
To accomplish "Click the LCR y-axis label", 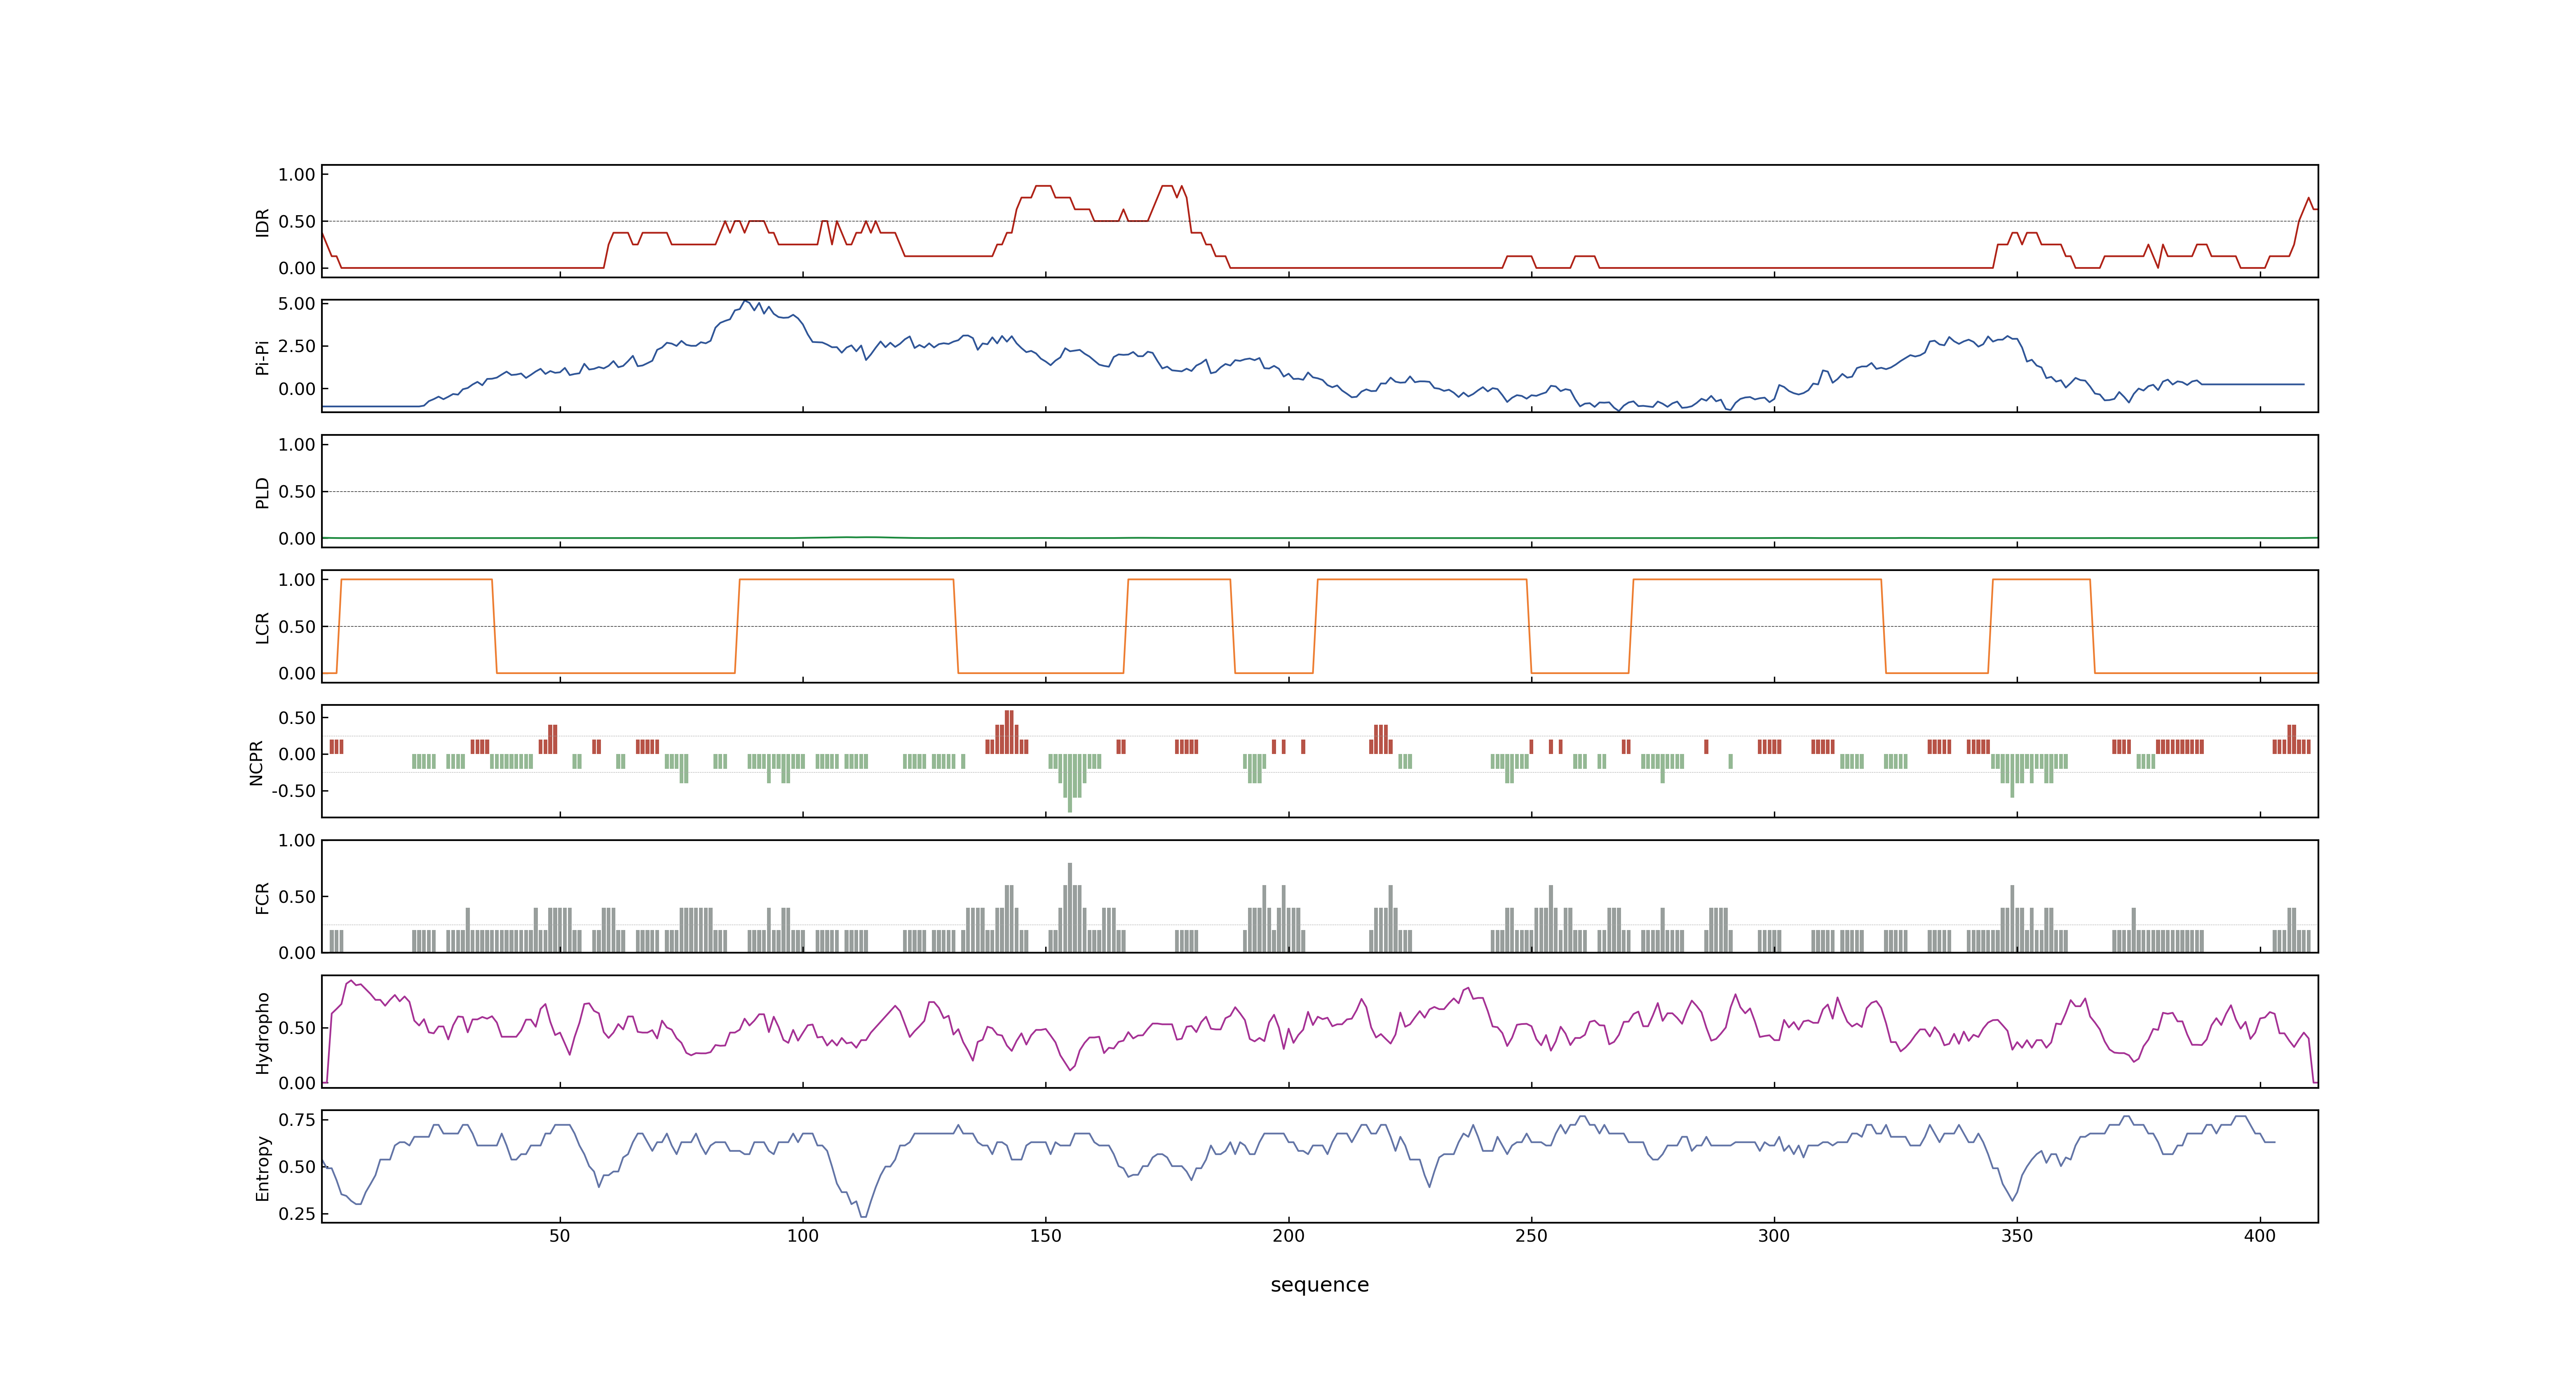I will 262,627.
